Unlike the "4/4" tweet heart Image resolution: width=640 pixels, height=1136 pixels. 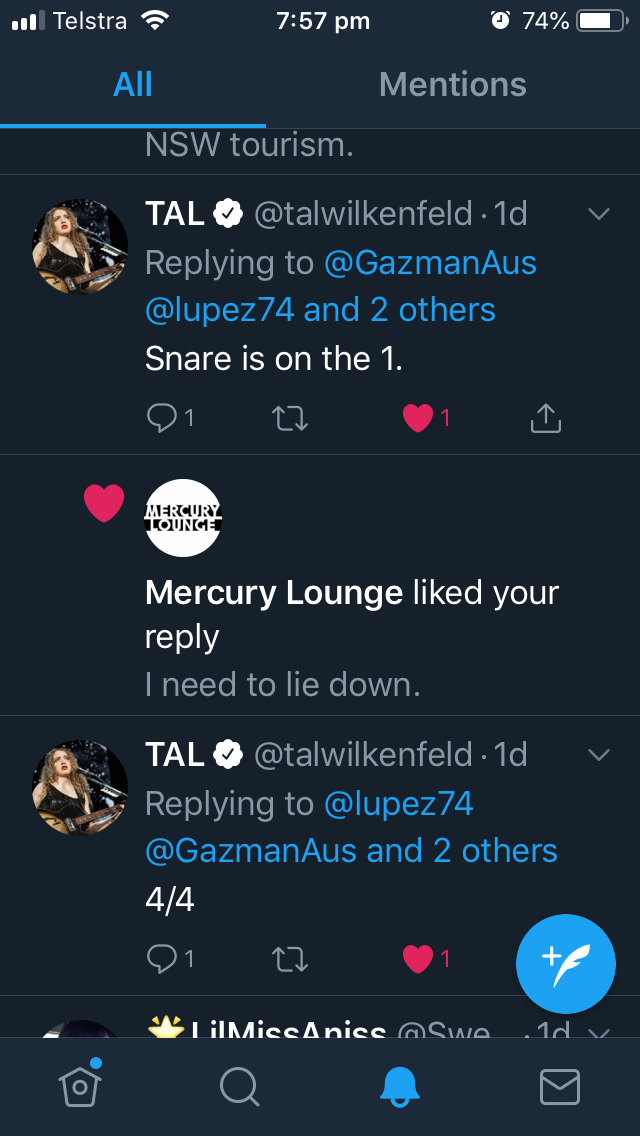point(426,959)
